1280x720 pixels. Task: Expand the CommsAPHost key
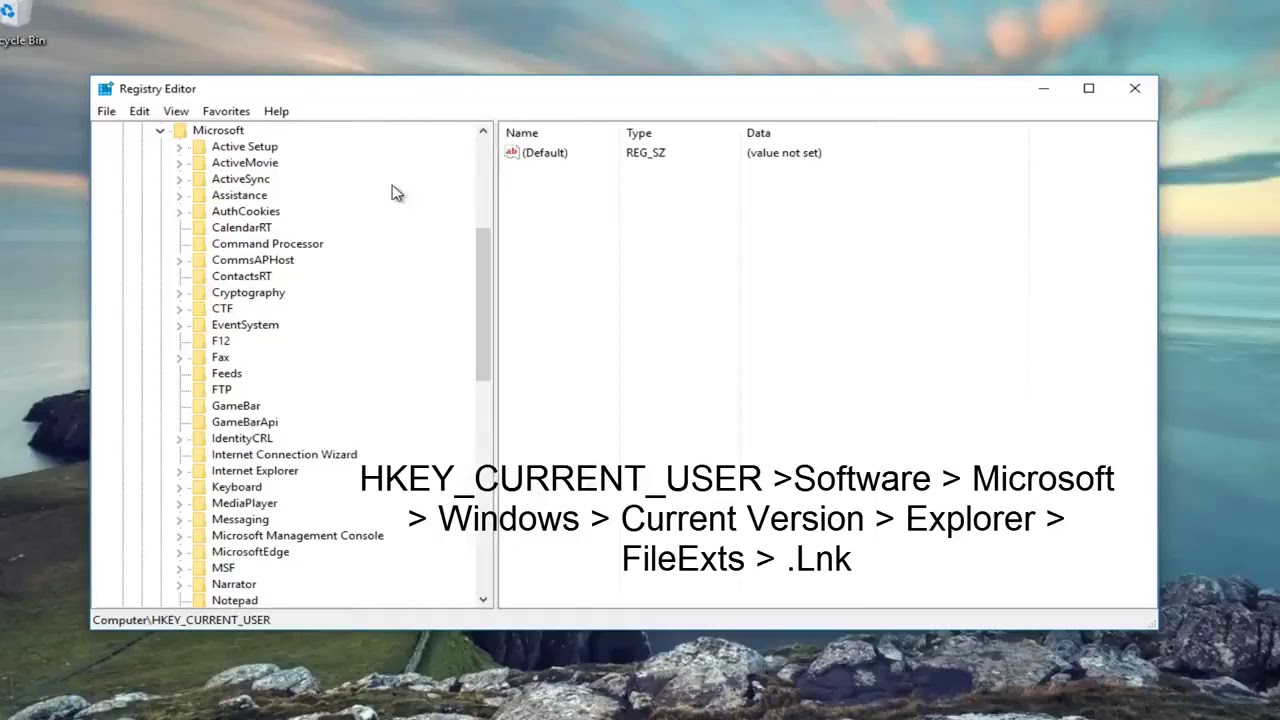pyautogui.click(x=179, y=260)
